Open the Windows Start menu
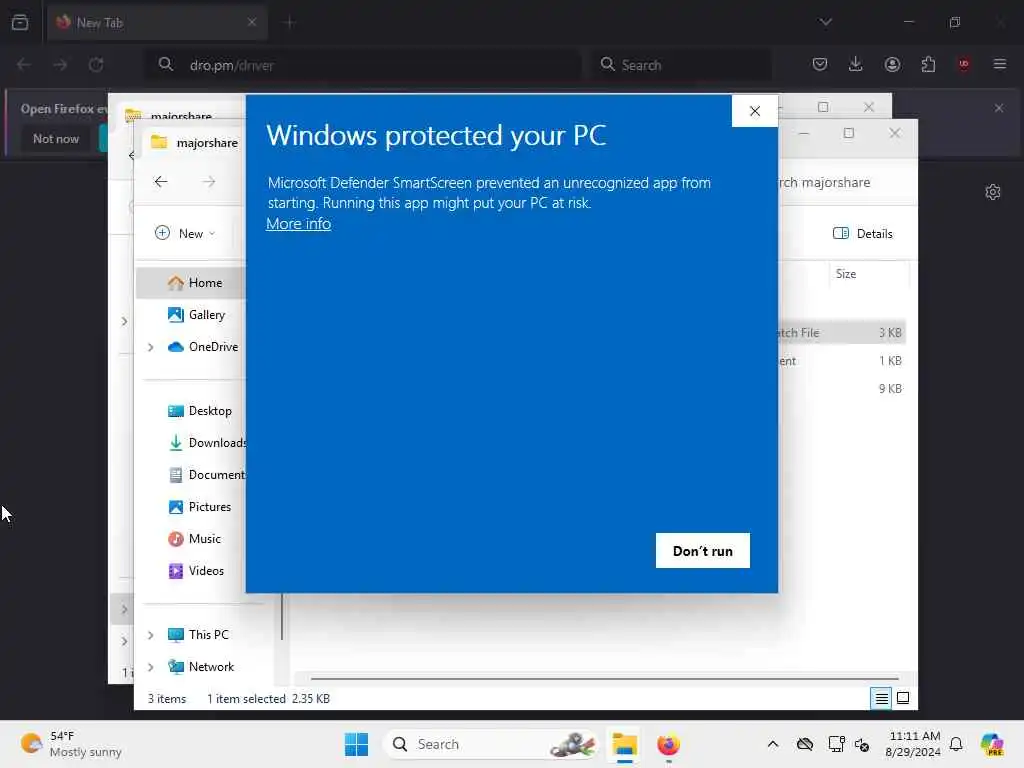Screen dimensions: 1024x768 356,744
